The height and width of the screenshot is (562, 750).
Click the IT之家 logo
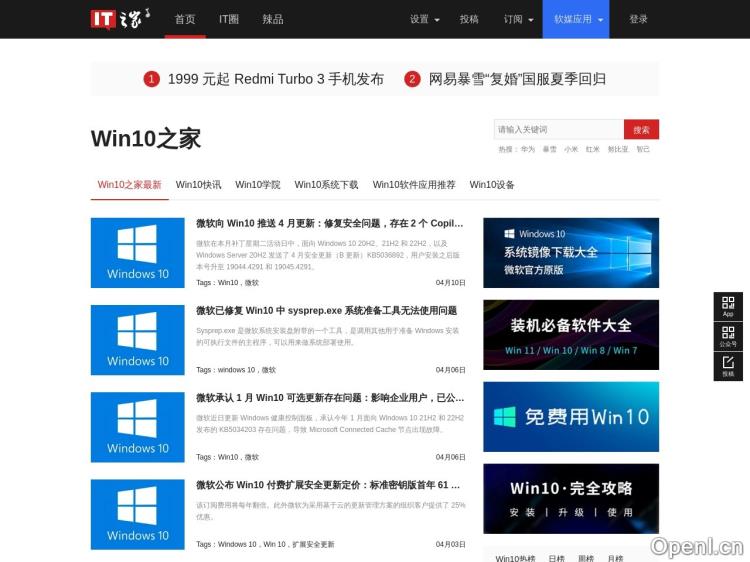coord(121,19)
